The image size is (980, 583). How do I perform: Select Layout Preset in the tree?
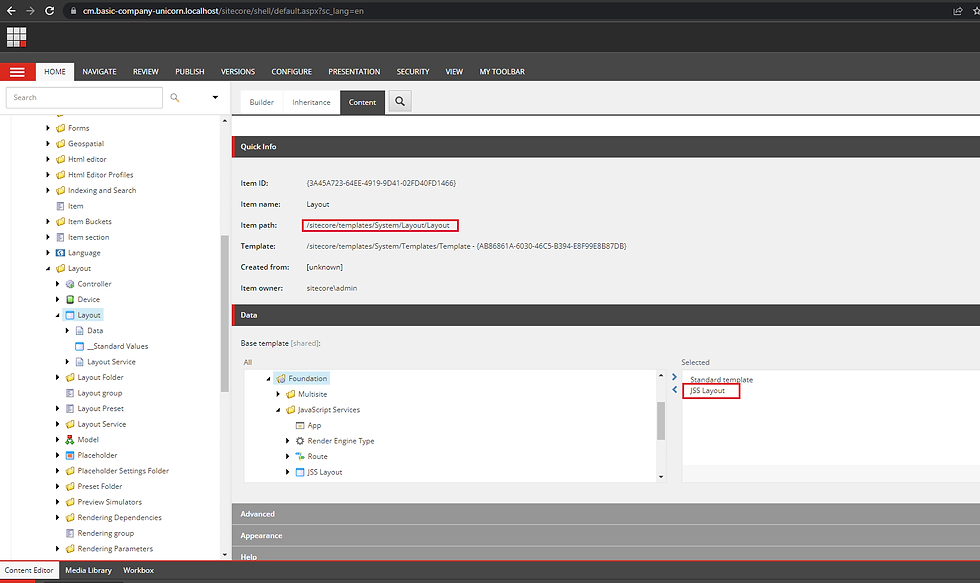pos(101,409)
